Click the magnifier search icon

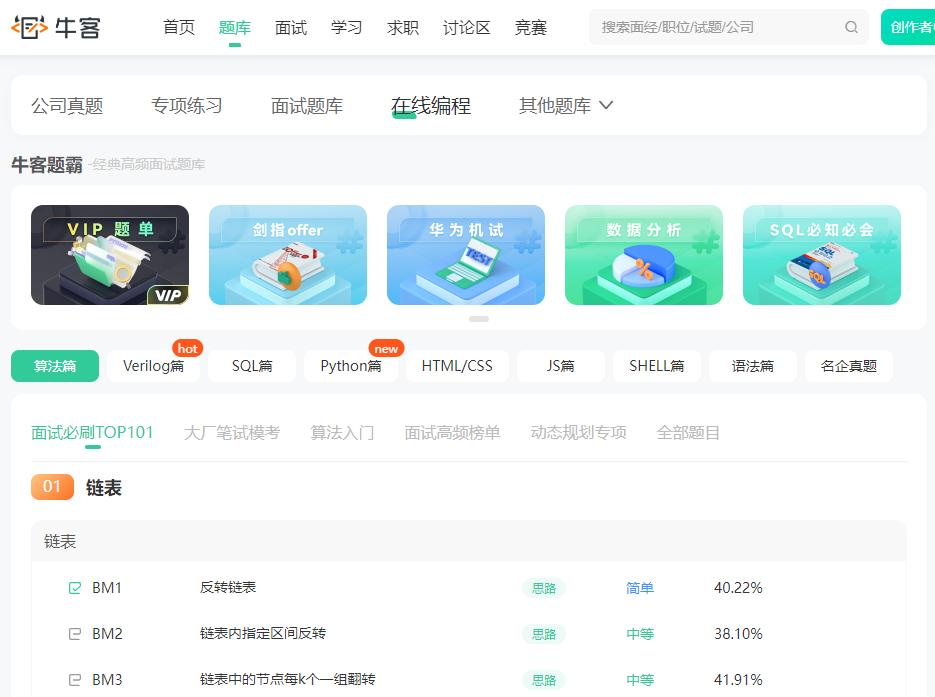851,27
